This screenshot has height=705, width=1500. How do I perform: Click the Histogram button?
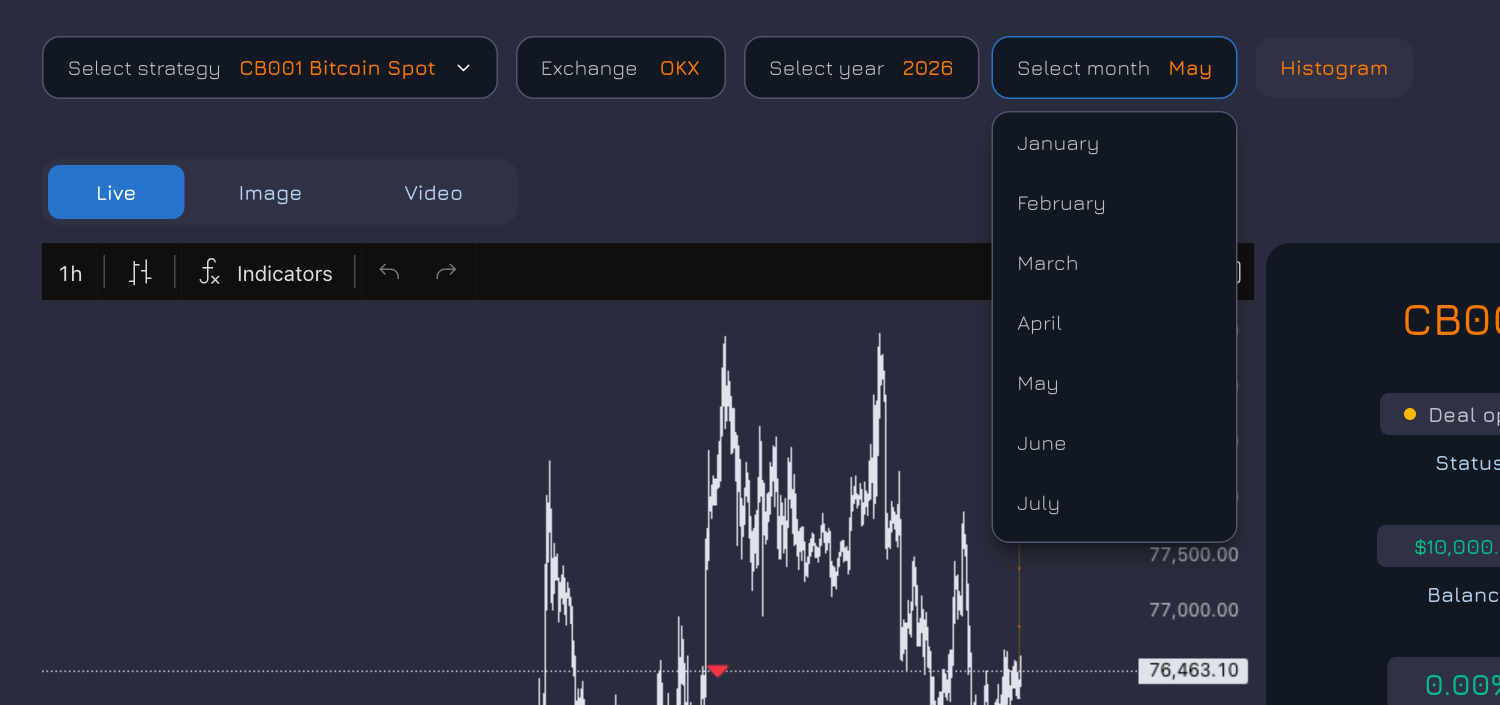[1334, 68]
